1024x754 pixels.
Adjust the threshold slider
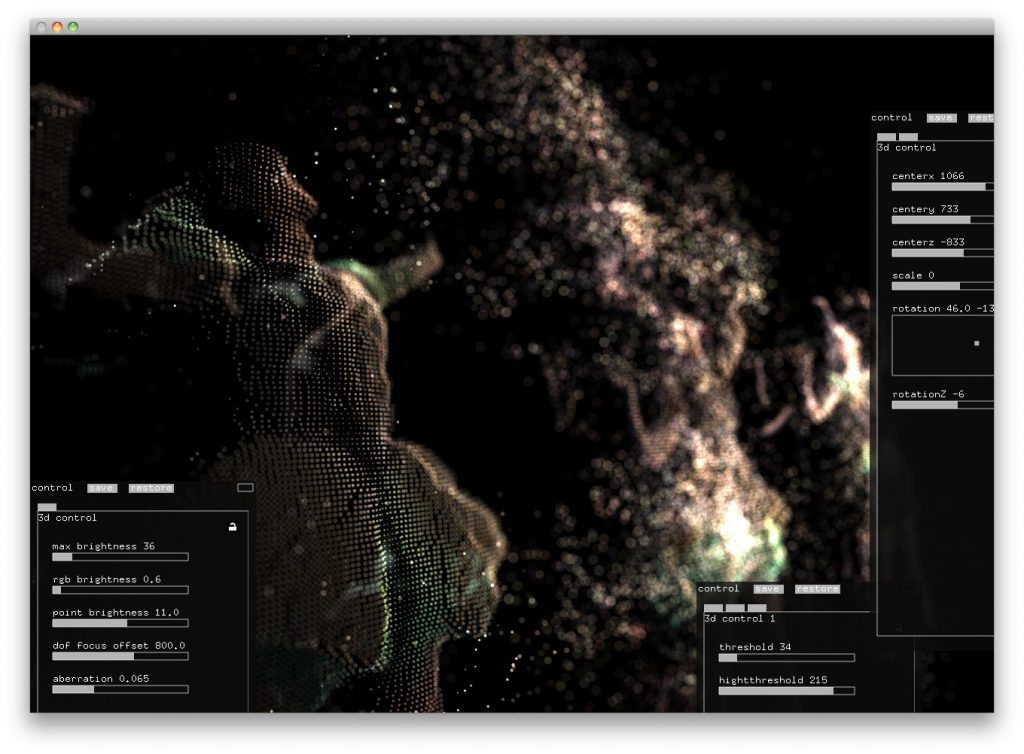coord(786,658)
